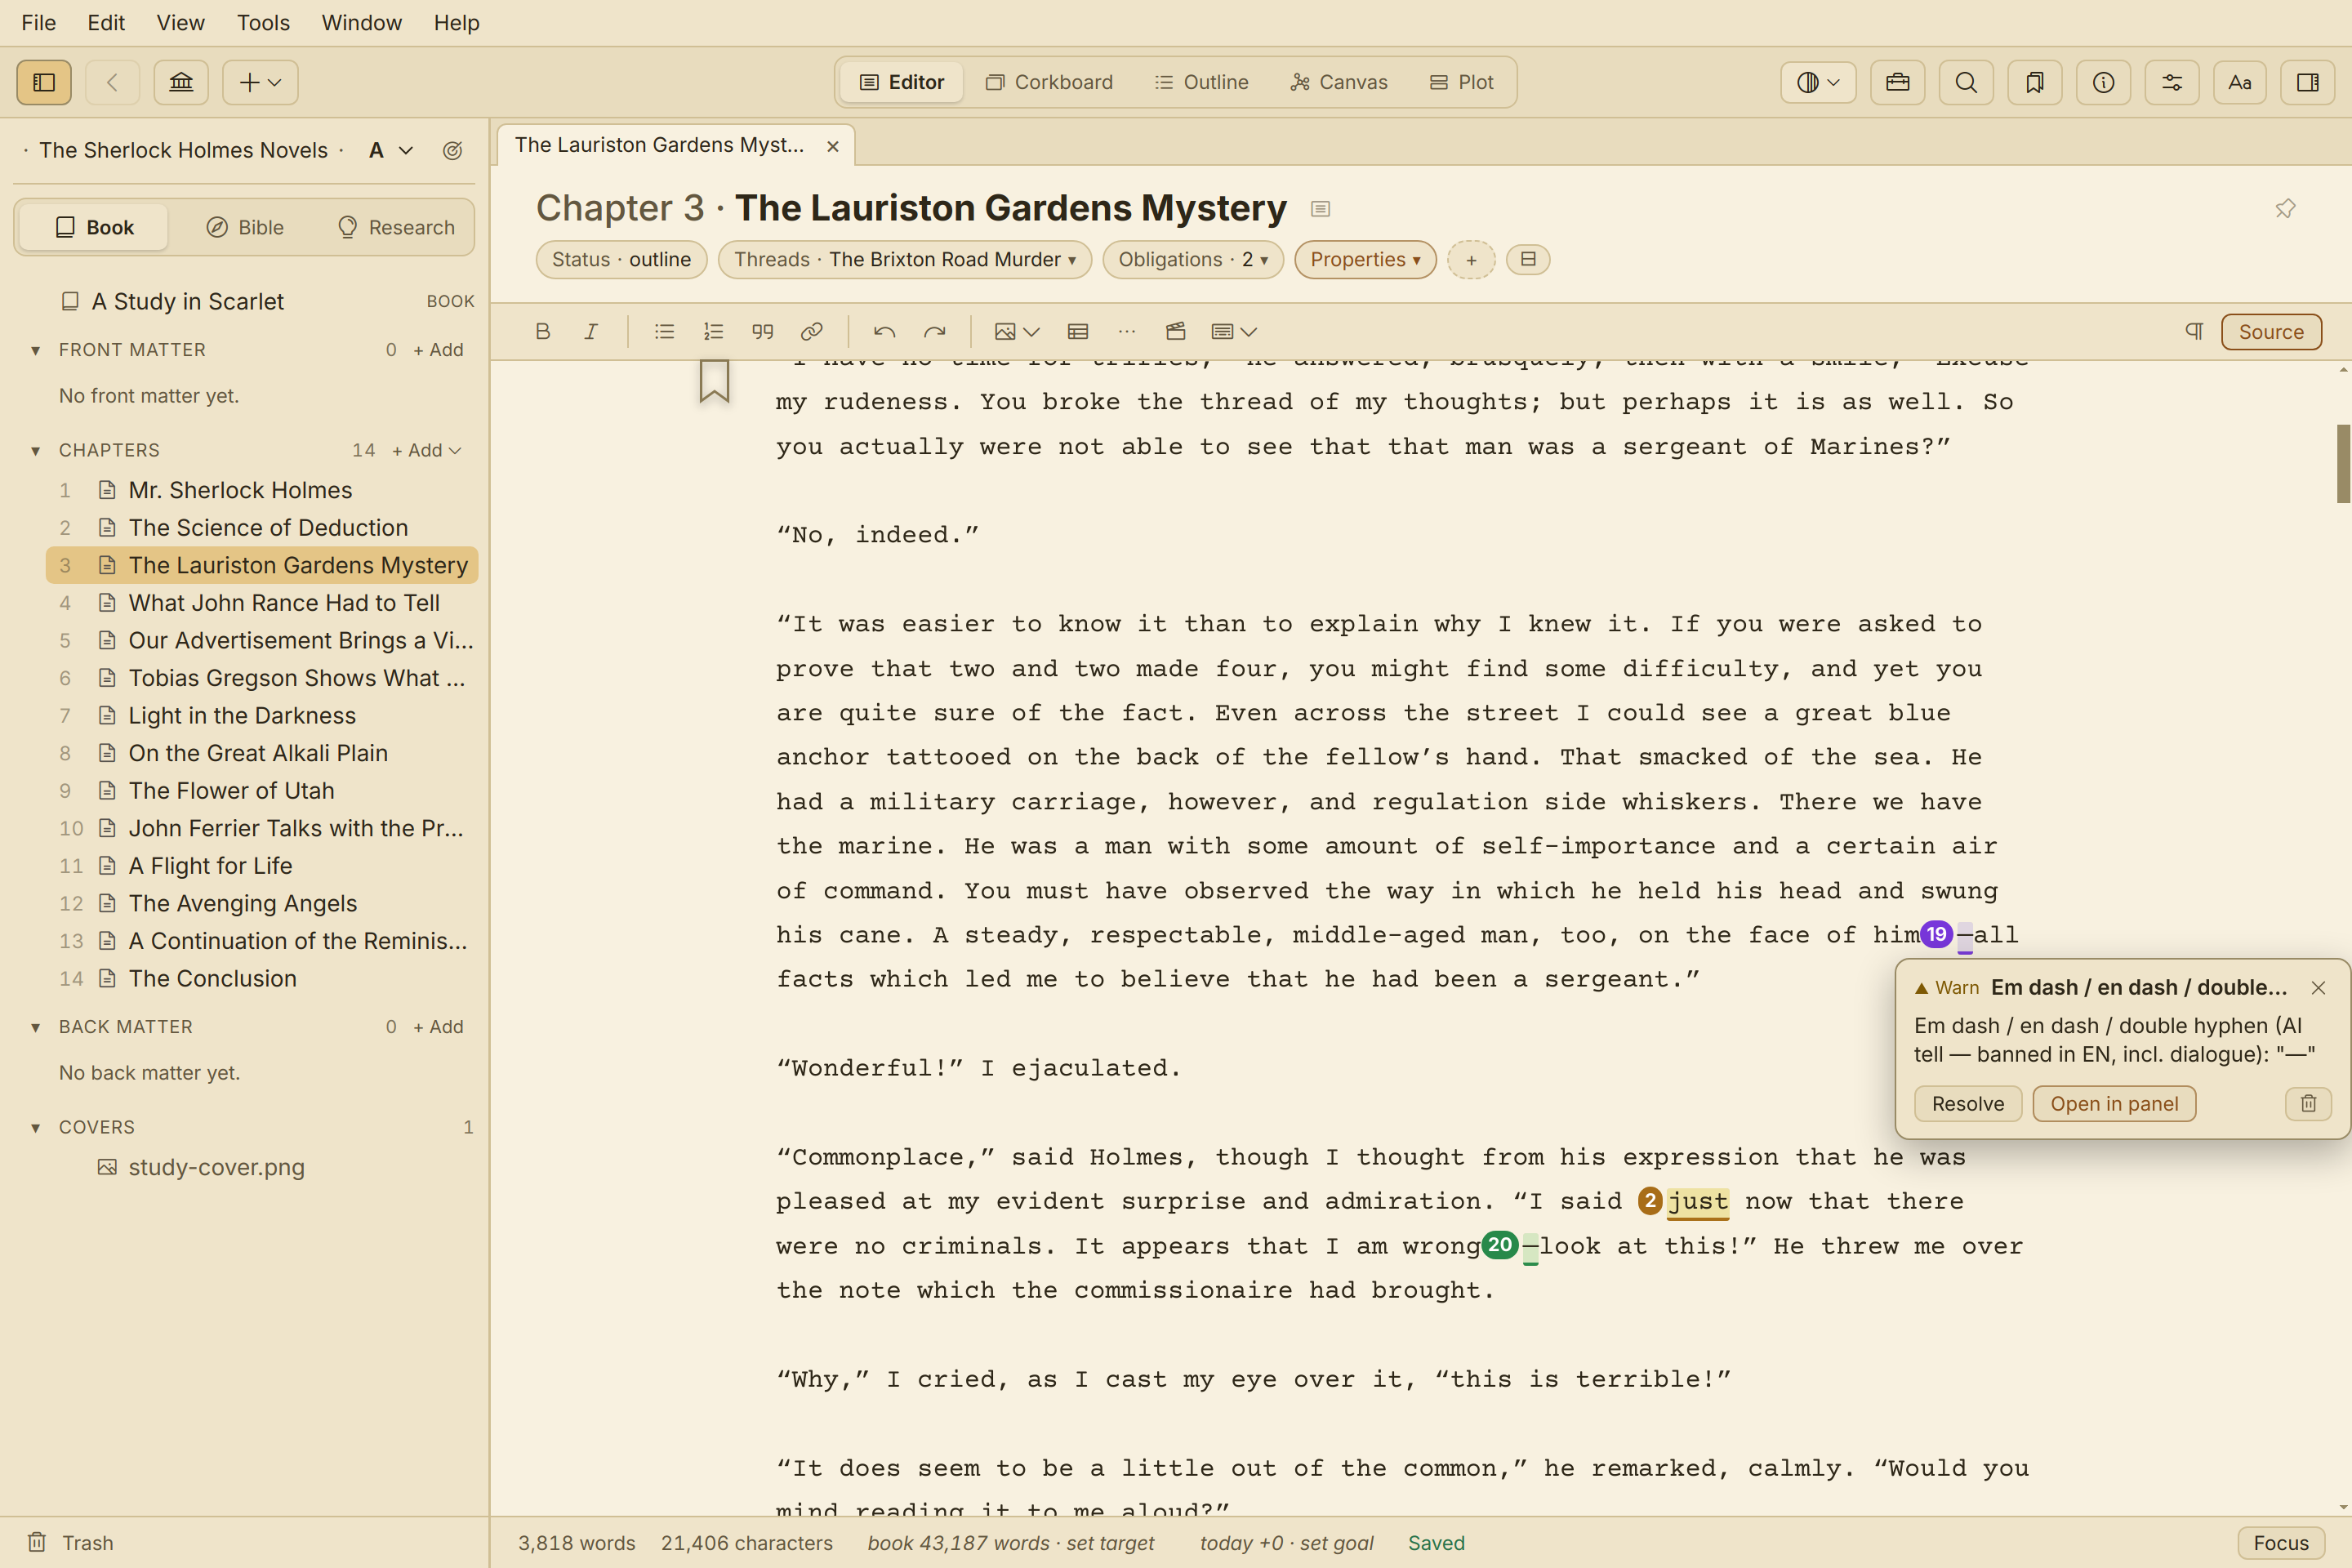
Task: Undo the last edit
Action: click(884, 331)
